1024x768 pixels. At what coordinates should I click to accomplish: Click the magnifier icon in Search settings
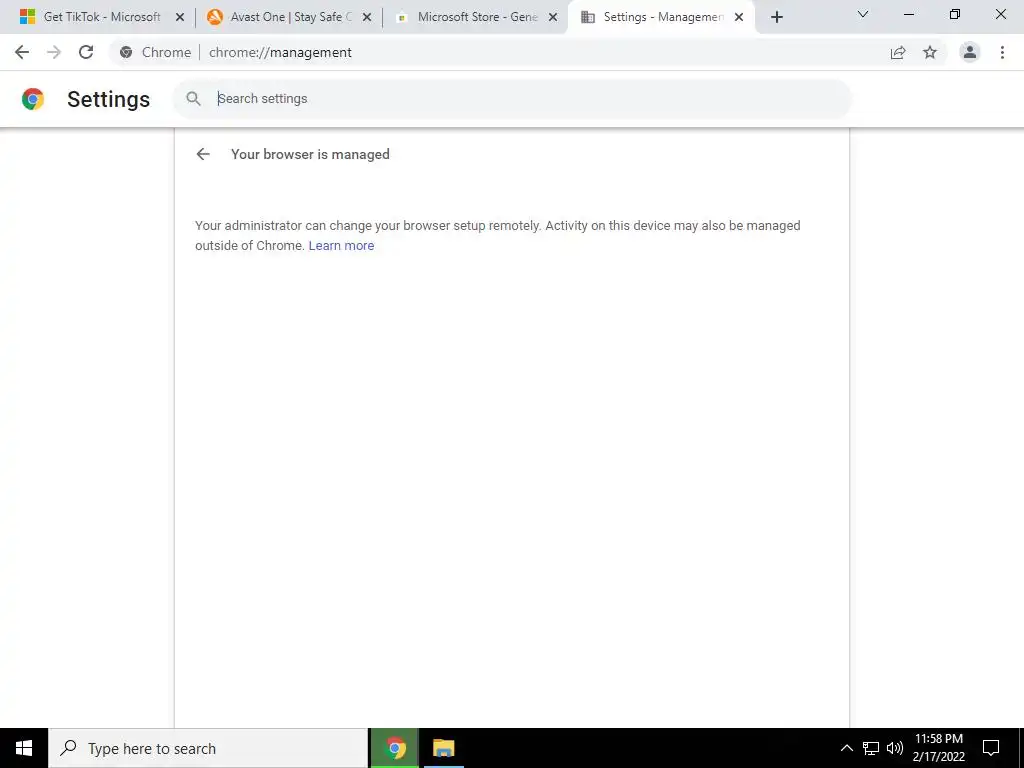(x=193, y=99)
